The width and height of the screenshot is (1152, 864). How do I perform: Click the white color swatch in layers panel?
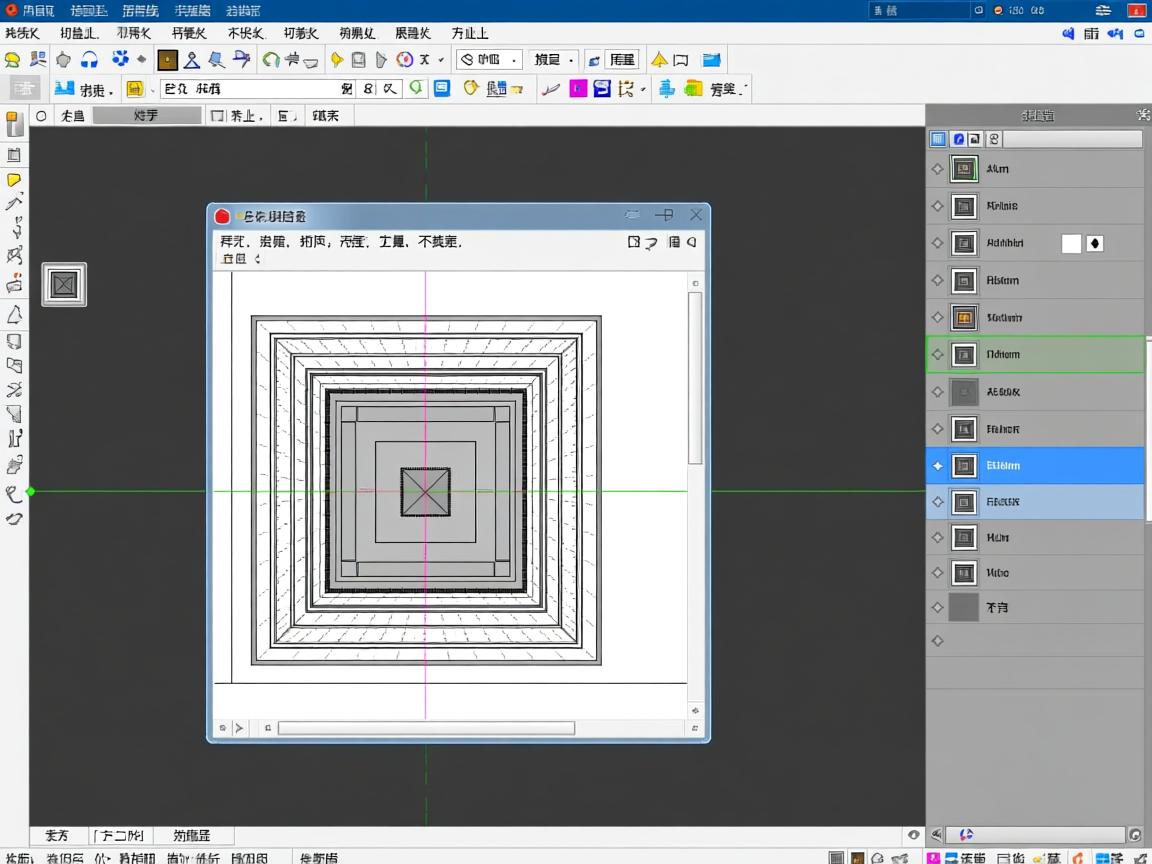1071,243
